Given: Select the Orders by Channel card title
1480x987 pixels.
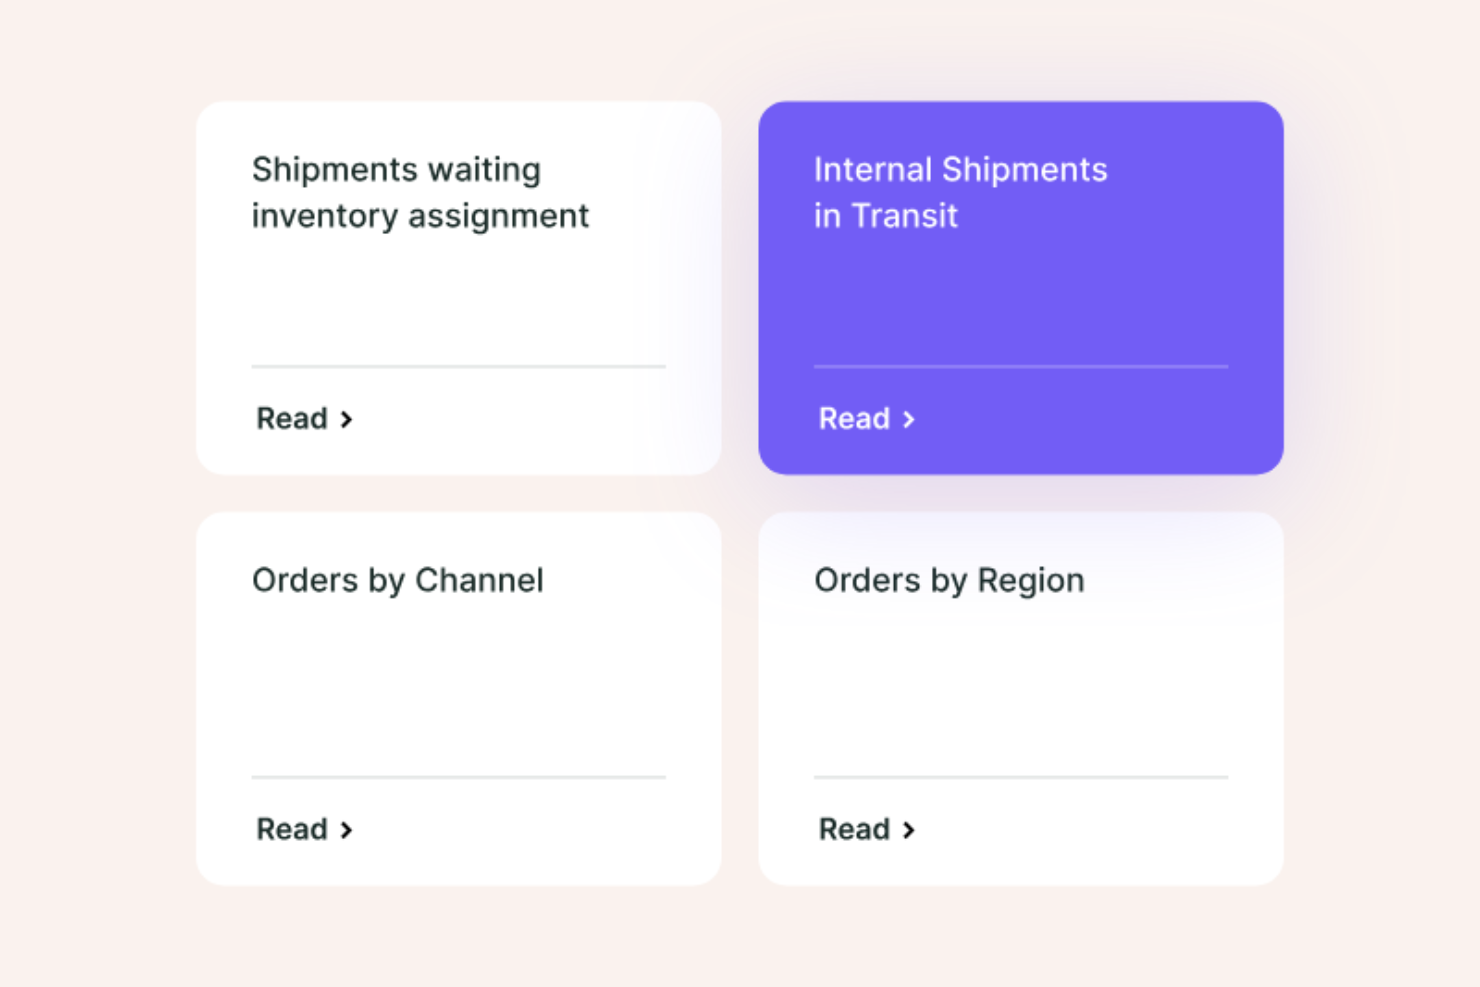Looking at the screenshot, I should (398, 580).
